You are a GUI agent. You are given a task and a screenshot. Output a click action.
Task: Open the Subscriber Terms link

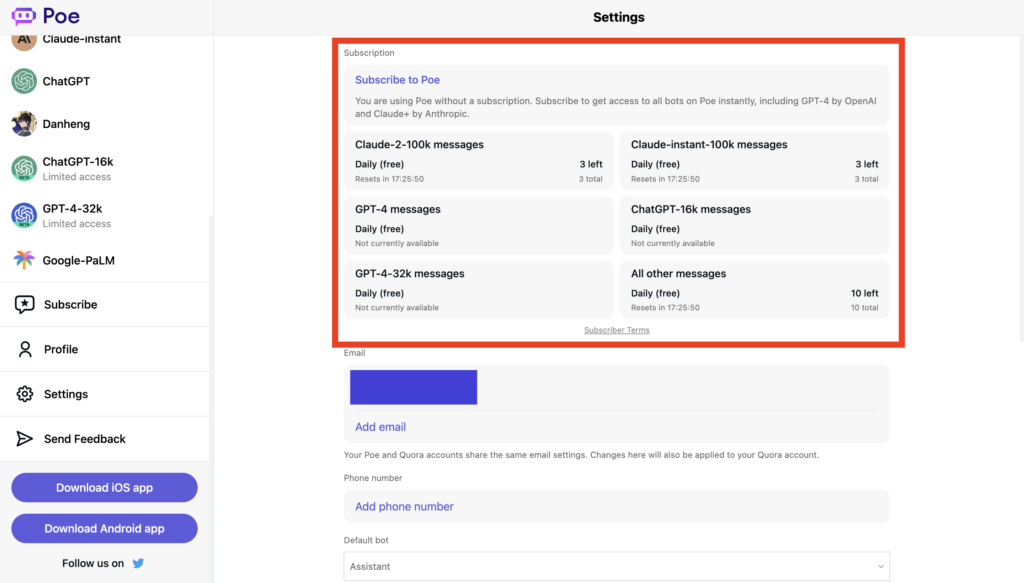[x=616, y=330]
